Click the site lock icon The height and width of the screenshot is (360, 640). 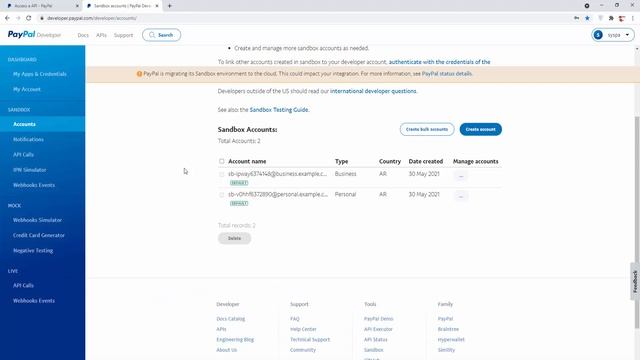[x=41, y=18]
